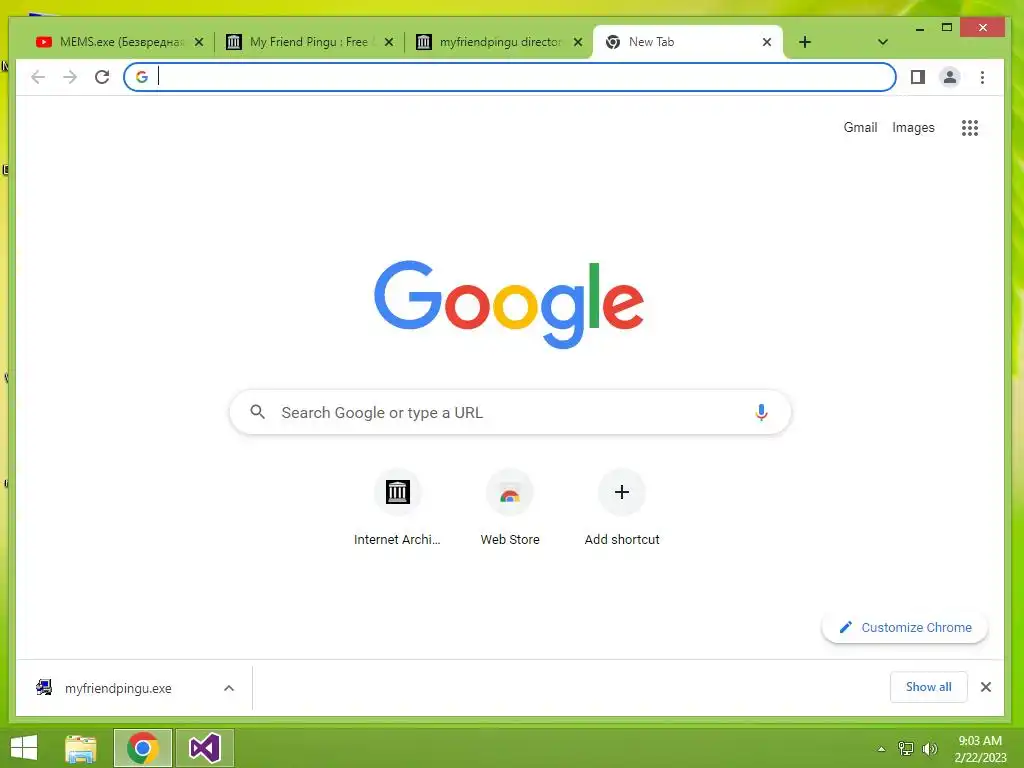
Task: Go back using the back arrow
Action: (x=38, y=77)
